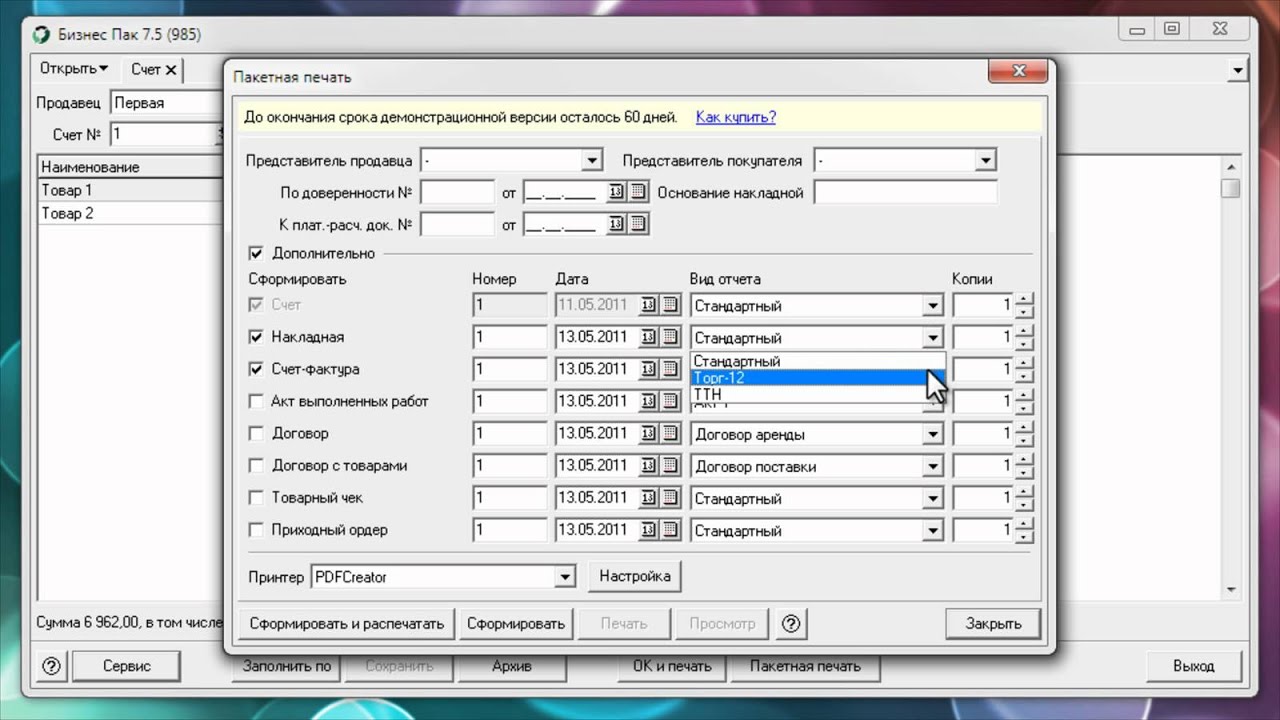The image size is (1280, 720).
Task: Click the help icon next to Сервис button
Action: click(52, 666)
